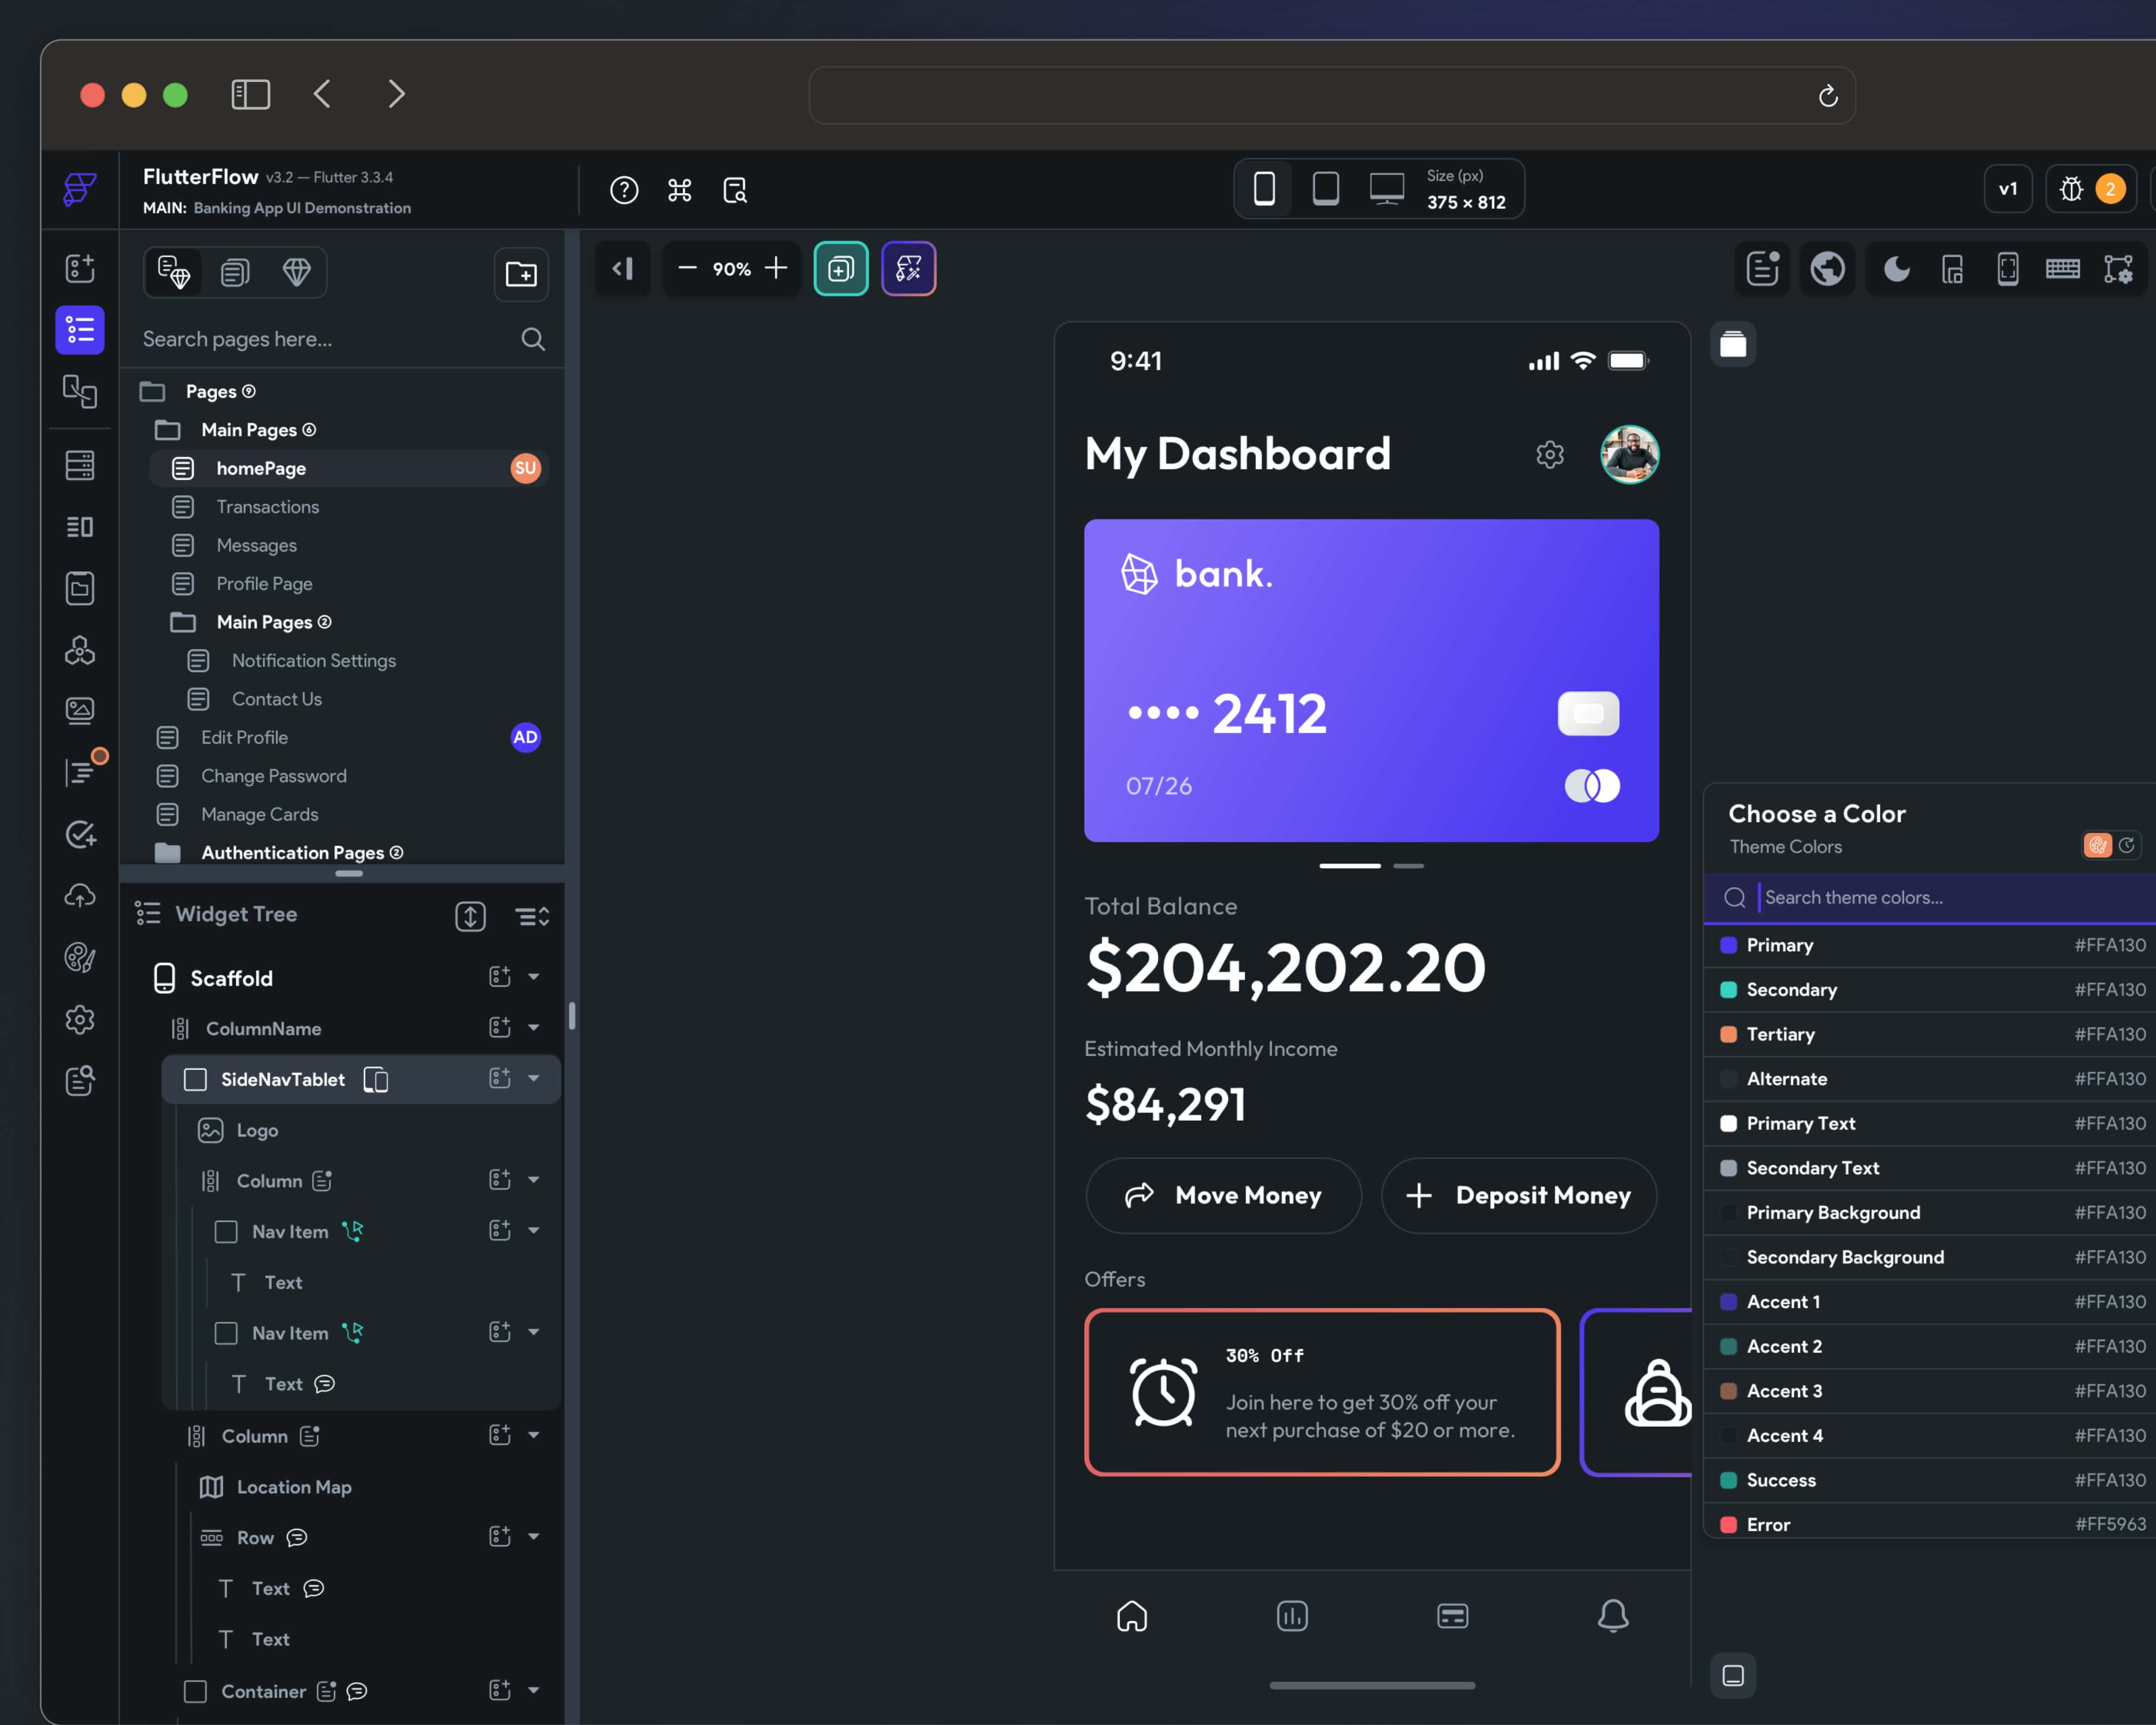Select the tablet device preview
Screen dimensions: 2156x1725
[1325, 188]
